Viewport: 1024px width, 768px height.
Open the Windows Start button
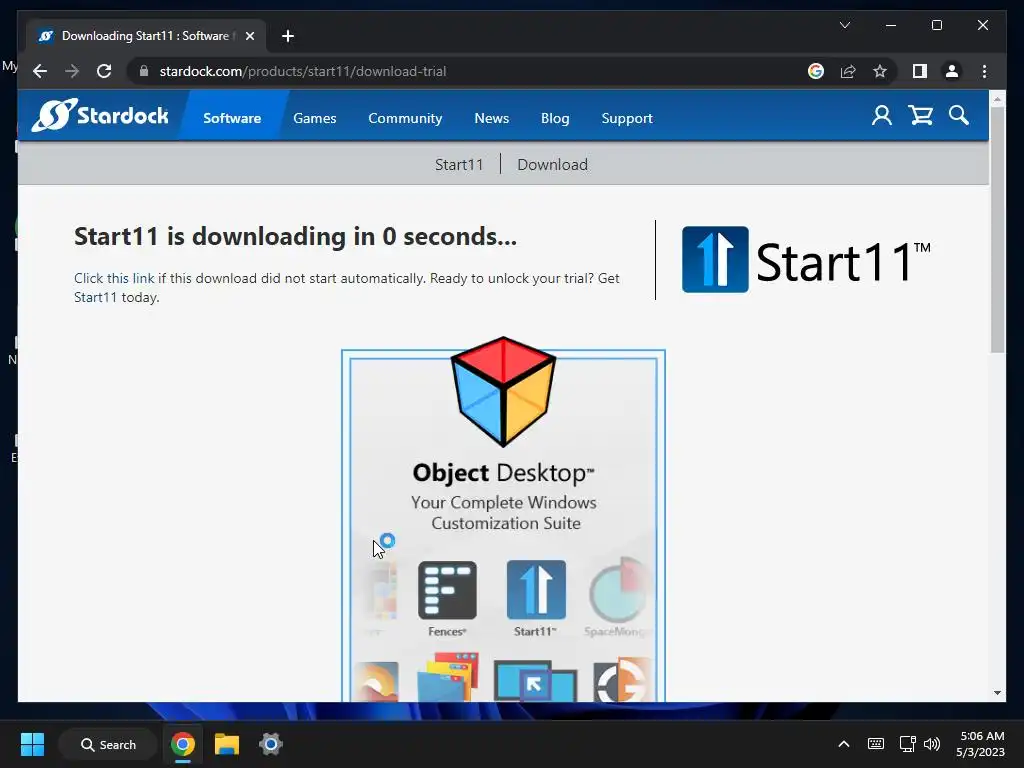click(x=32, y=744)
